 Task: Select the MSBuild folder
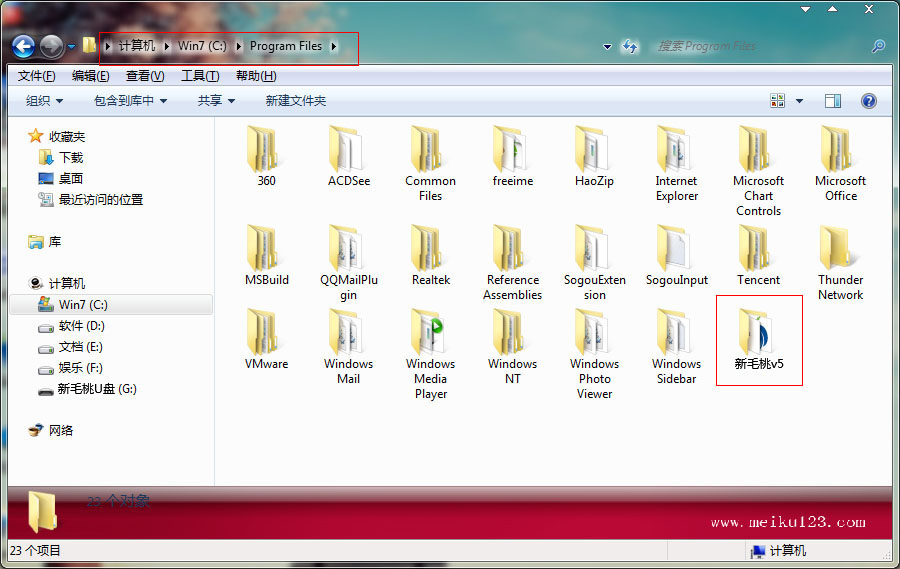(266, 256)
